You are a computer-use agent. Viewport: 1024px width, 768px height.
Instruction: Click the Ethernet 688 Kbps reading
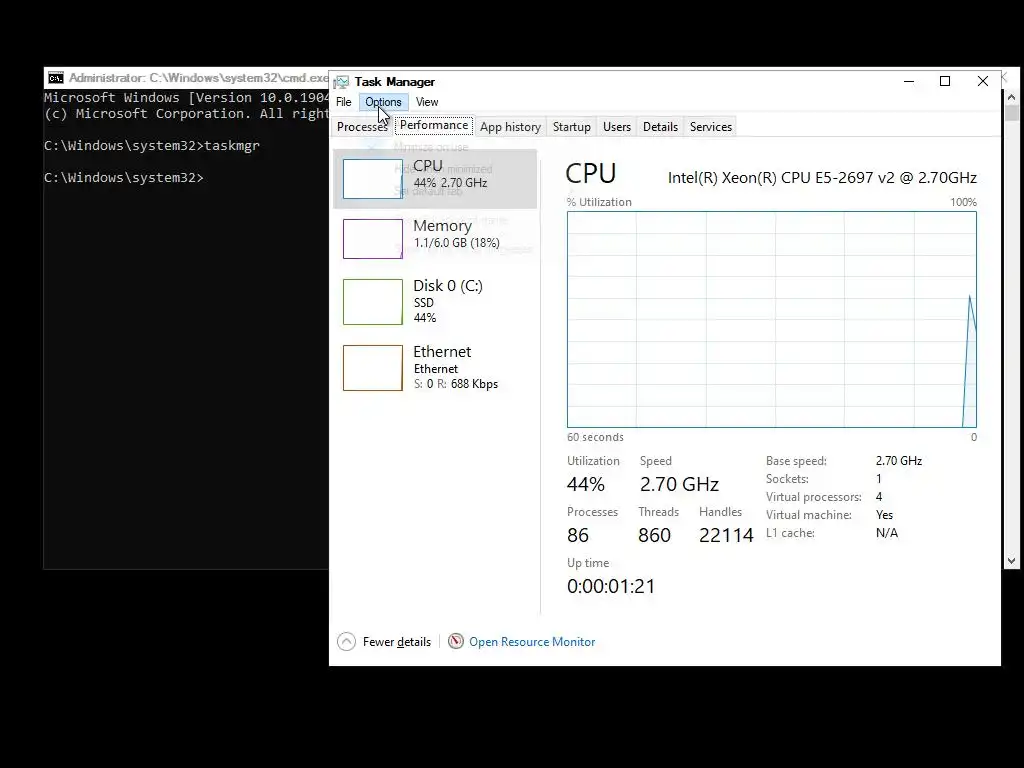(474, 384)
